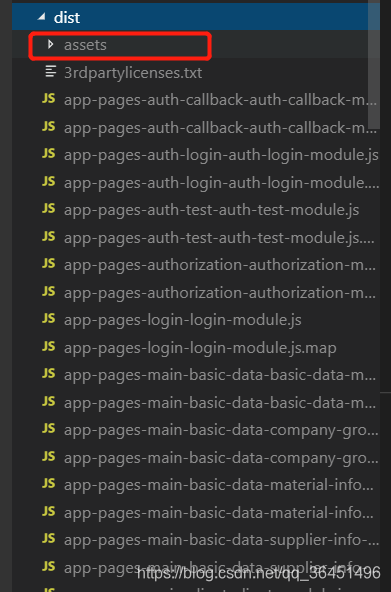Screen dimensions: 391x592
Task: Open app-pages-auth-login-auth-login-module.js with full name shown
Action: pos(221,155)
